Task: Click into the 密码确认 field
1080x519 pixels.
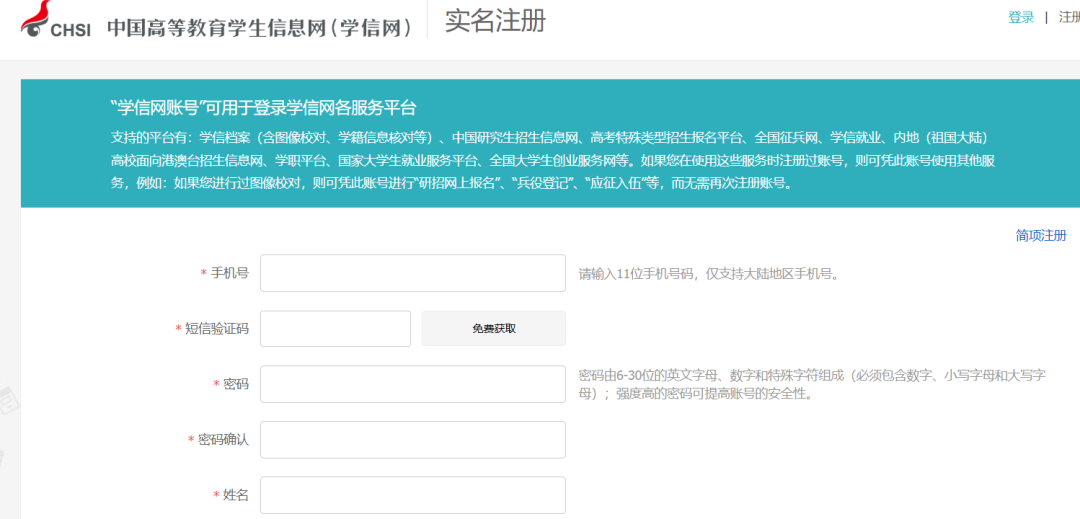Action: click(412, 440)
